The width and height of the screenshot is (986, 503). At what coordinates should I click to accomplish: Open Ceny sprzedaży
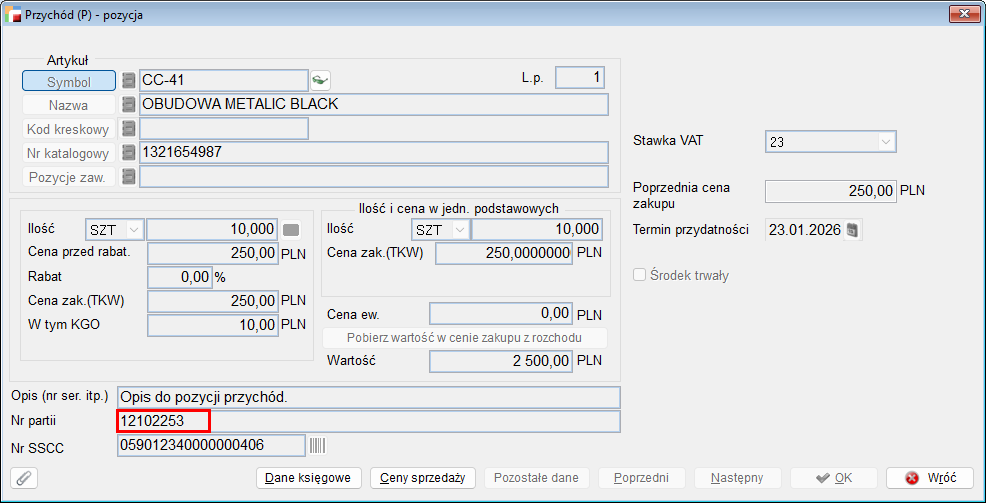422,478
